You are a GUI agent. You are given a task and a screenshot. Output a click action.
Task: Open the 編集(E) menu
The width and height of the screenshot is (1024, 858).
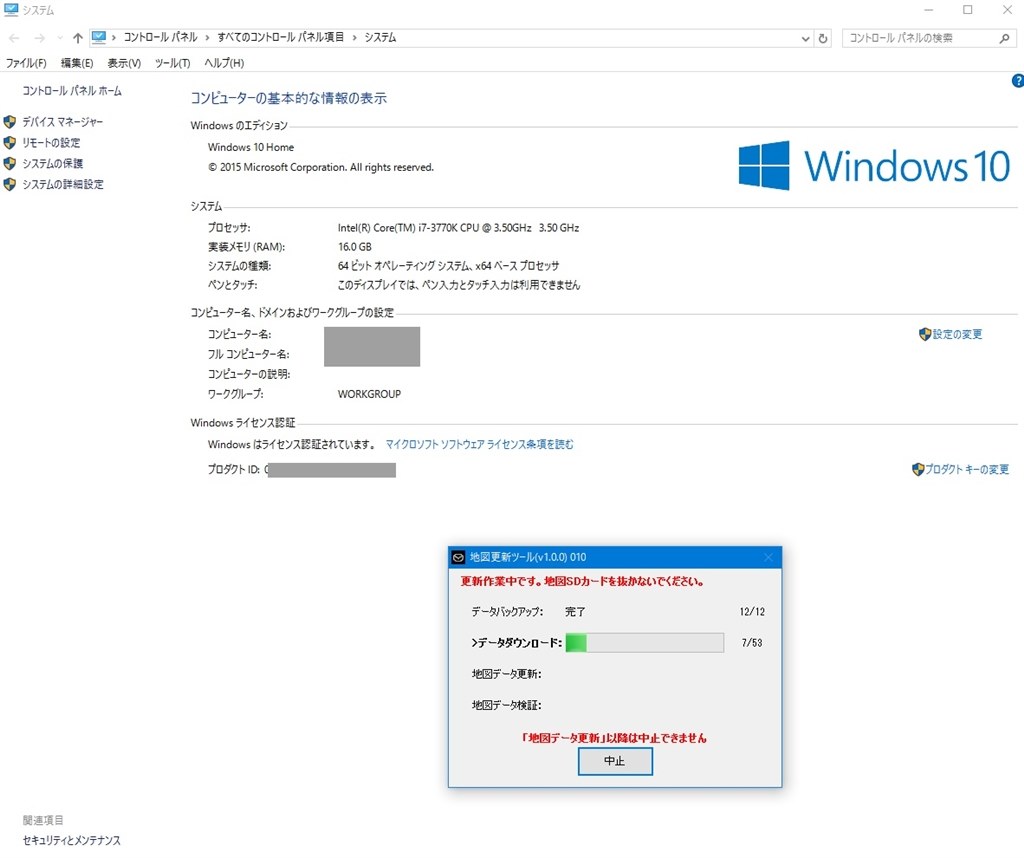[77, 63]
